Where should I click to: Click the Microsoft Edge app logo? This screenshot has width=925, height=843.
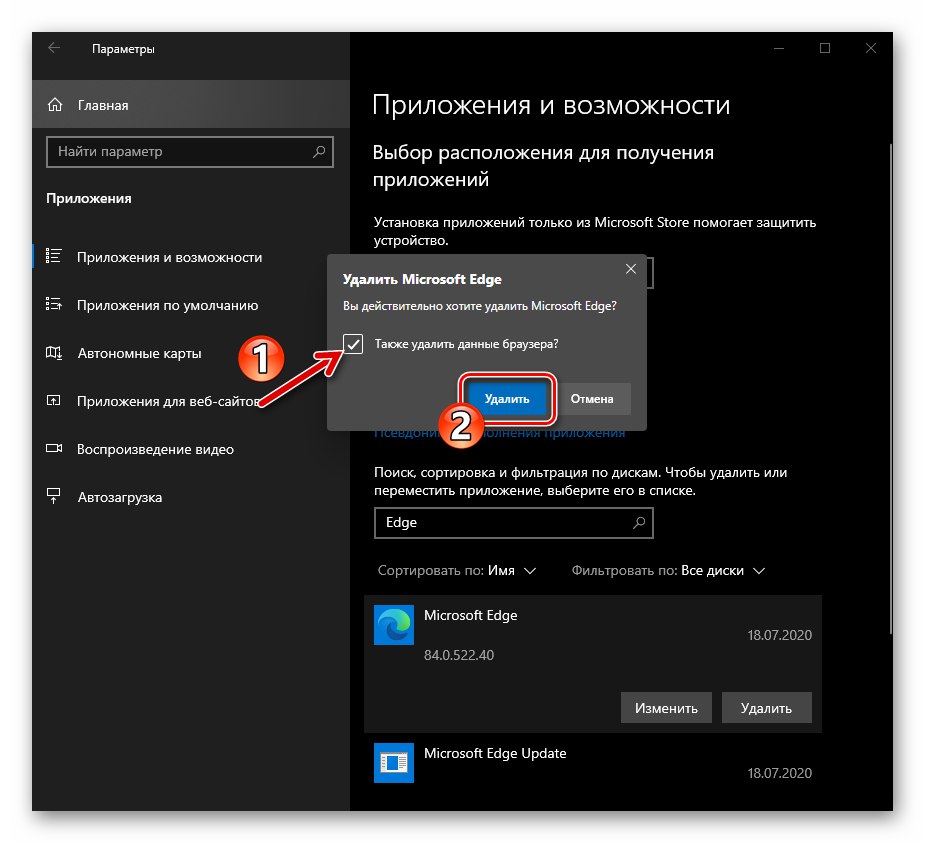click(393, 625)
